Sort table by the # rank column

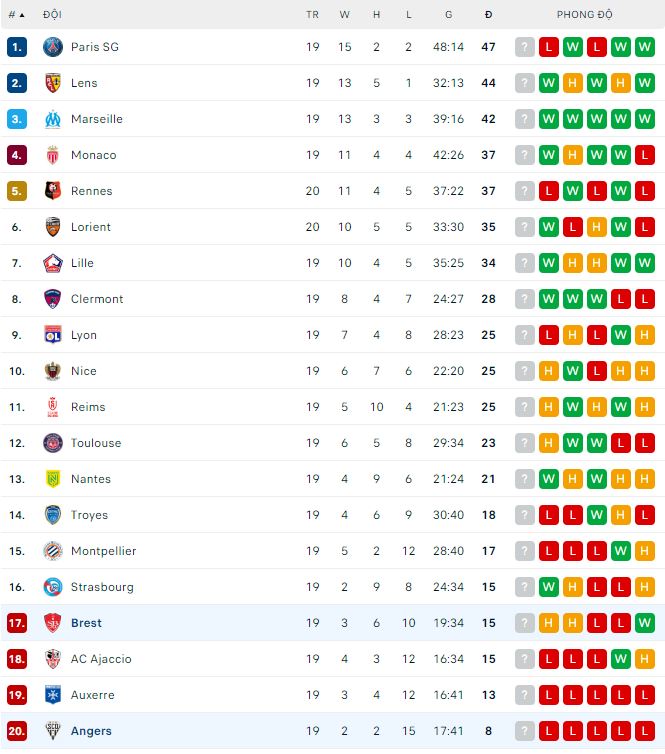(x=16, y=15)
